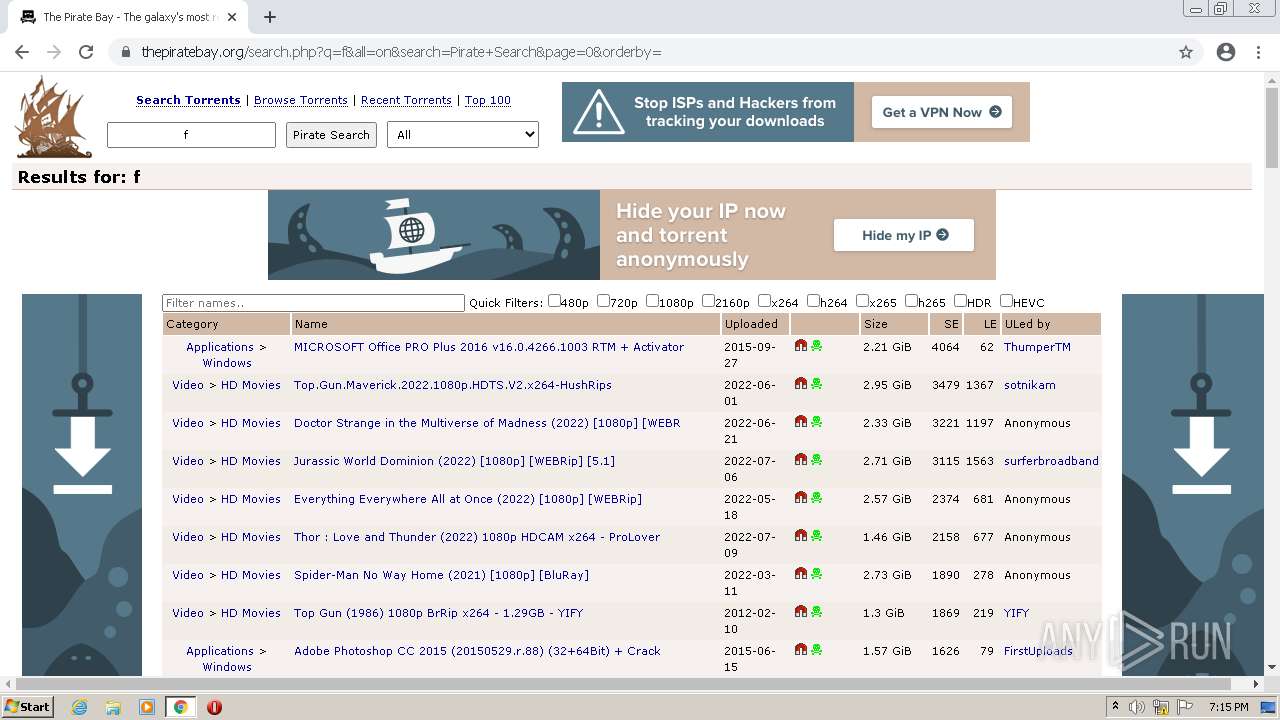Viewport: 1280px width, 720px height.
Task: Open magnet link for Thor Love and Thunder
Action: coord(801,536)
